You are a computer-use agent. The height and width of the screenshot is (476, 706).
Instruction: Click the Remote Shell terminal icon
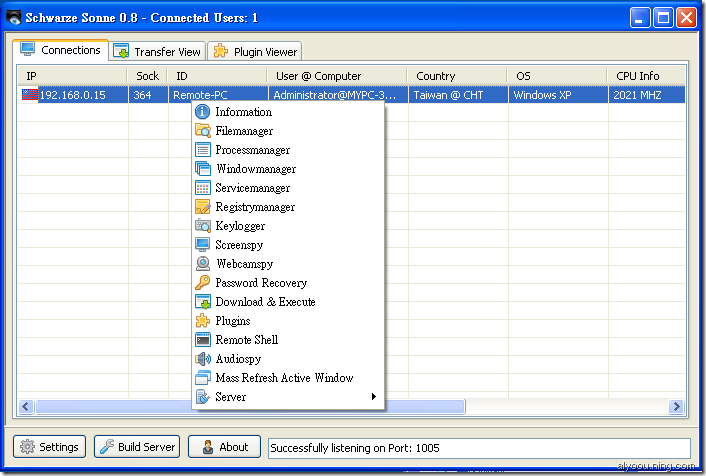click(x=203, y=340)
